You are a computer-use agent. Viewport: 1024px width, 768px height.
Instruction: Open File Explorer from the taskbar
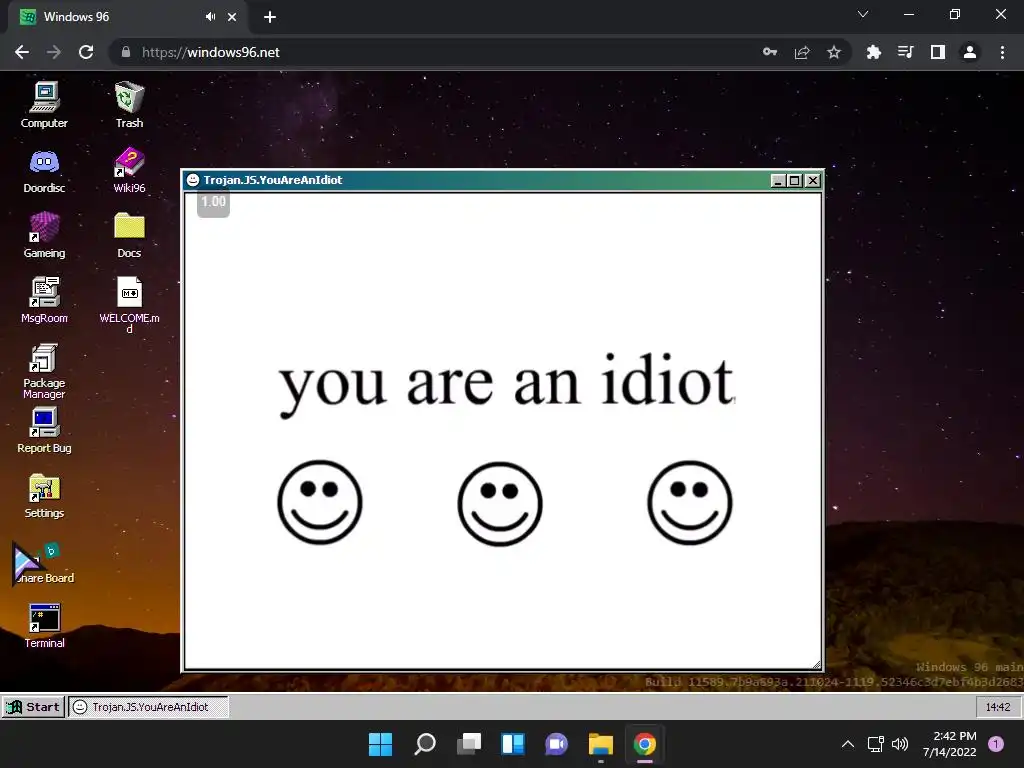[601, 744]
